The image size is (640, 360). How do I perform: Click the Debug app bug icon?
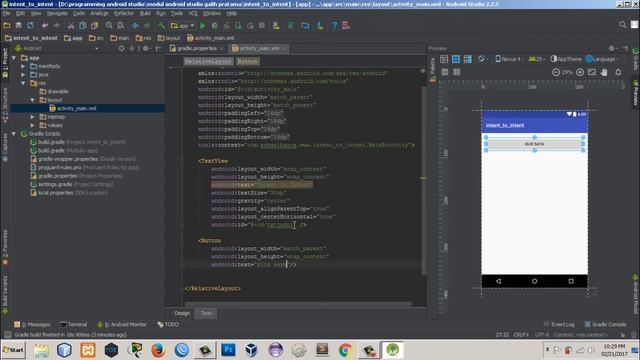tap(215, 25)
